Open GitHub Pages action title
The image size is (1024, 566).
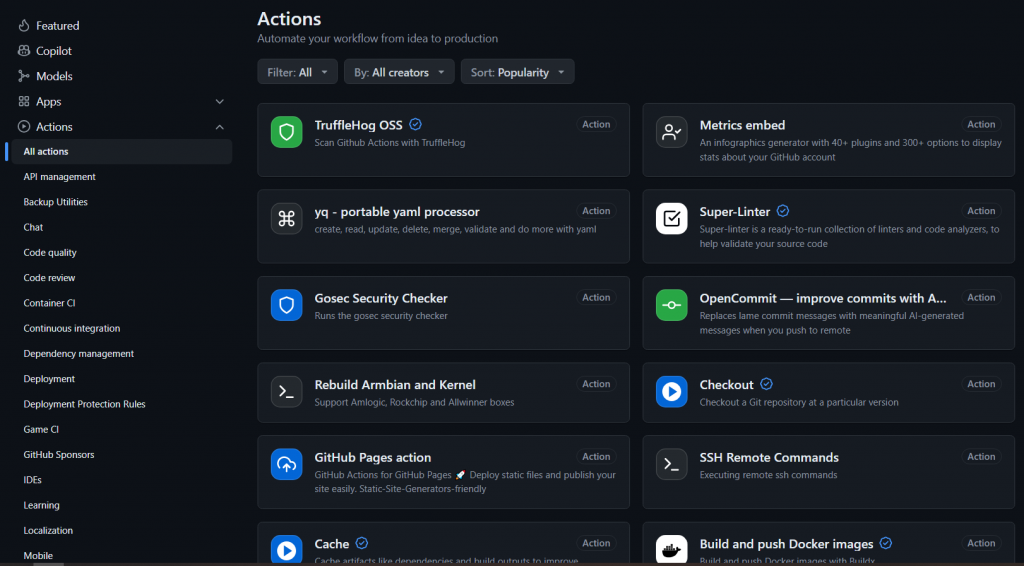pyautogui.click(x=373, y=458)
